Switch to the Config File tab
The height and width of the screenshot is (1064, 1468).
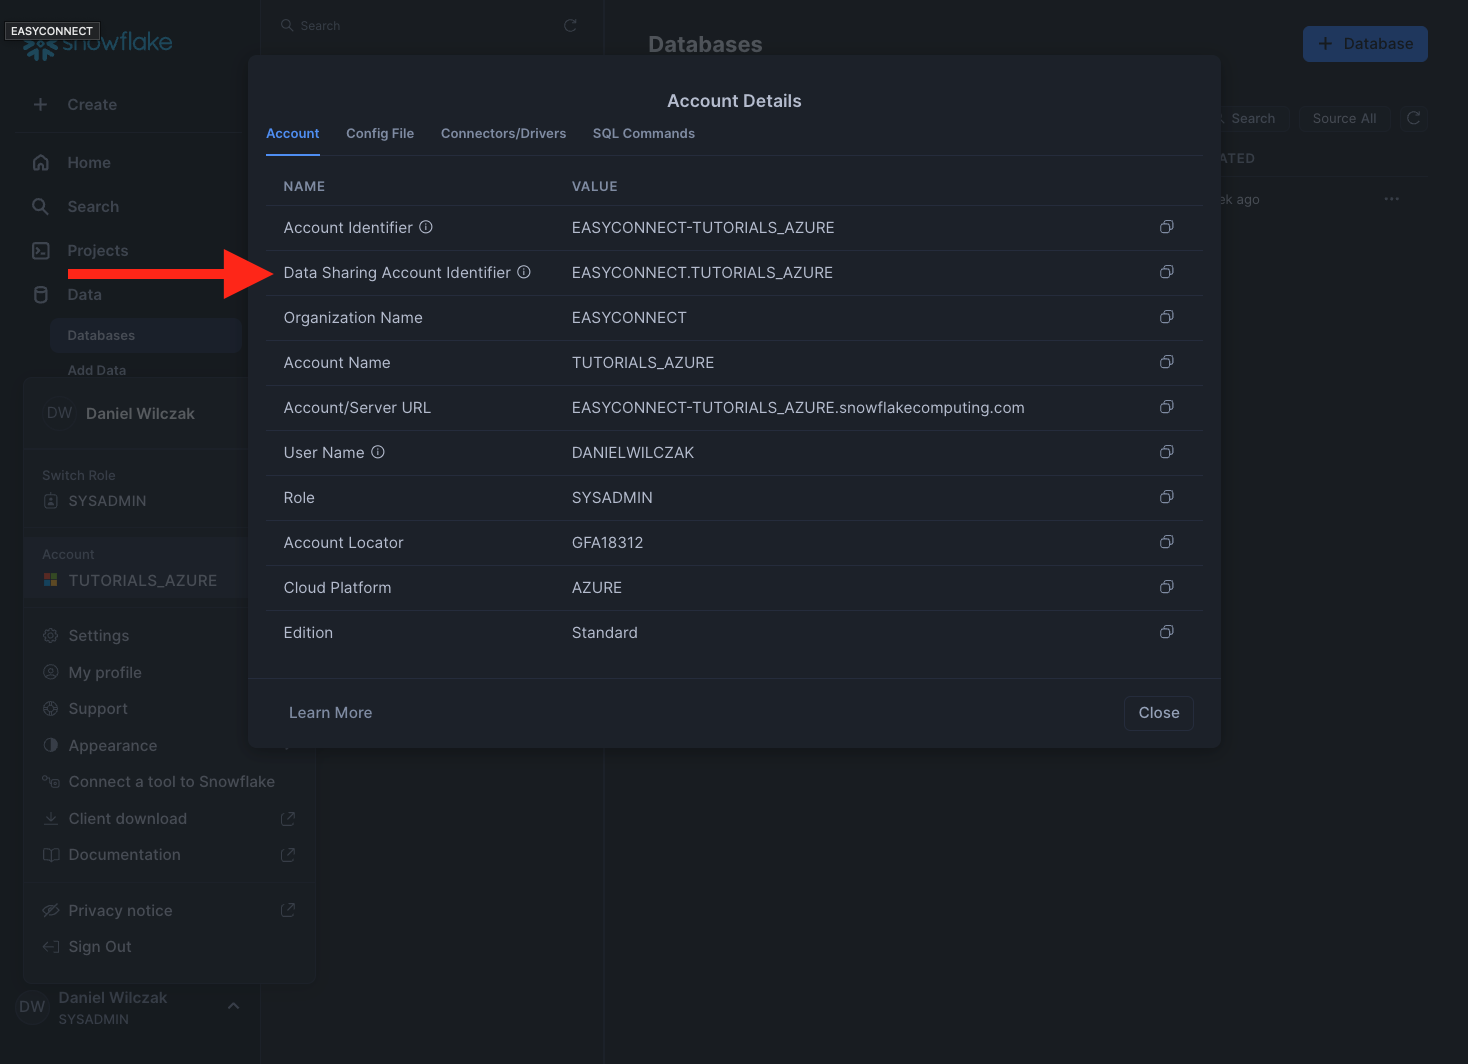380,133
